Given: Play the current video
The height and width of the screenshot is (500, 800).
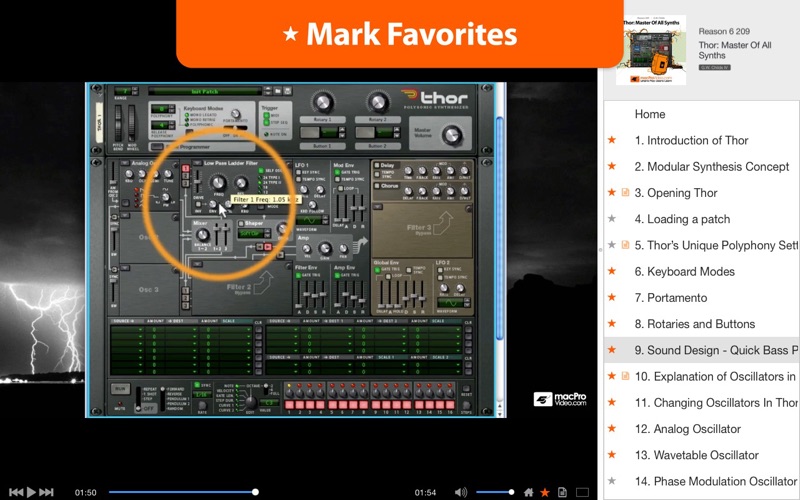Looking at the screenshot, I should [x=32, y=492].
